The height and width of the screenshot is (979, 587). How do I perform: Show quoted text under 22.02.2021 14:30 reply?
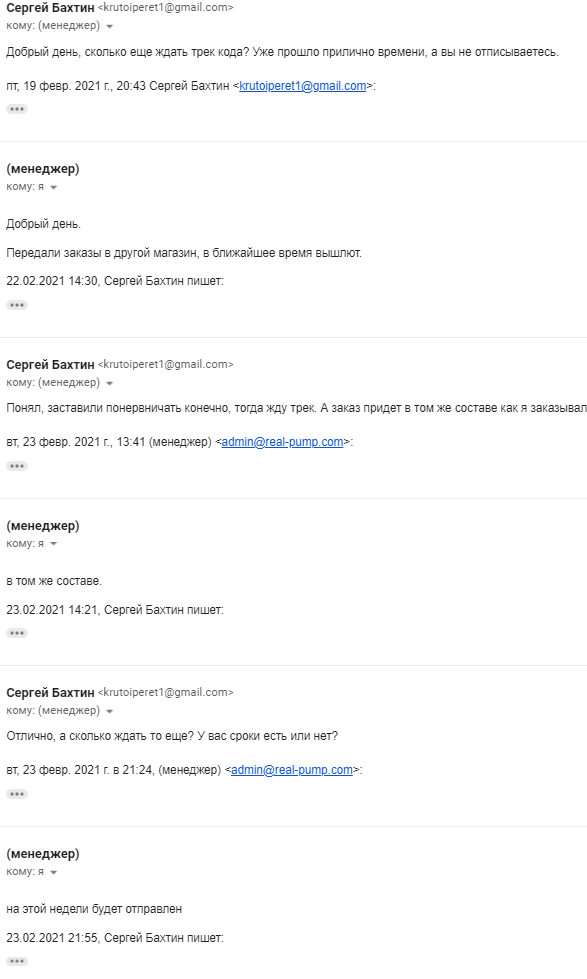click(x=17, y=305)
